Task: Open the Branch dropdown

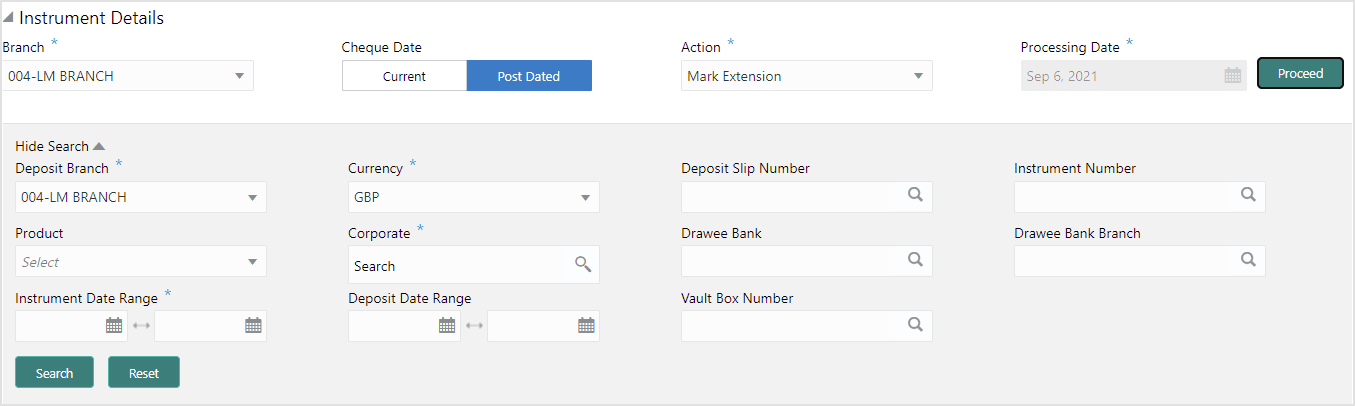Action: tap(128, 76)
